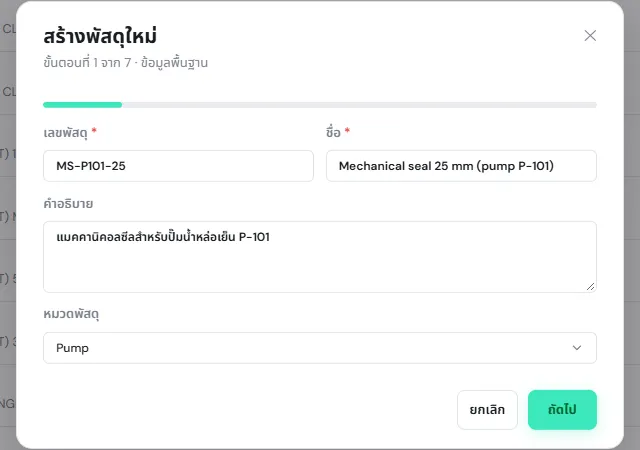Click the เลขพัสดุ field containing MS-P101-25
This screenshot has height=450, width=640.
pos(178,166)
